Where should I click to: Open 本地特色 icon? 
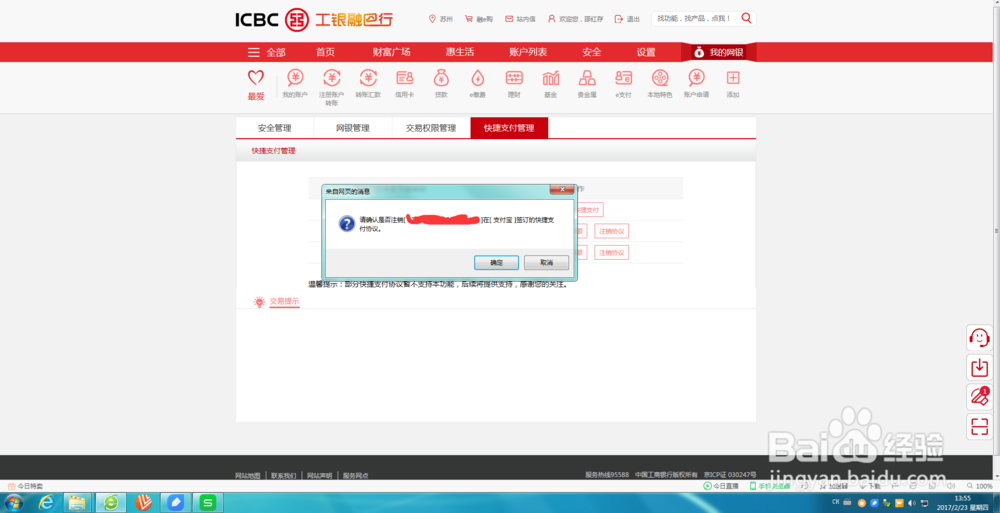click(659, 78)
